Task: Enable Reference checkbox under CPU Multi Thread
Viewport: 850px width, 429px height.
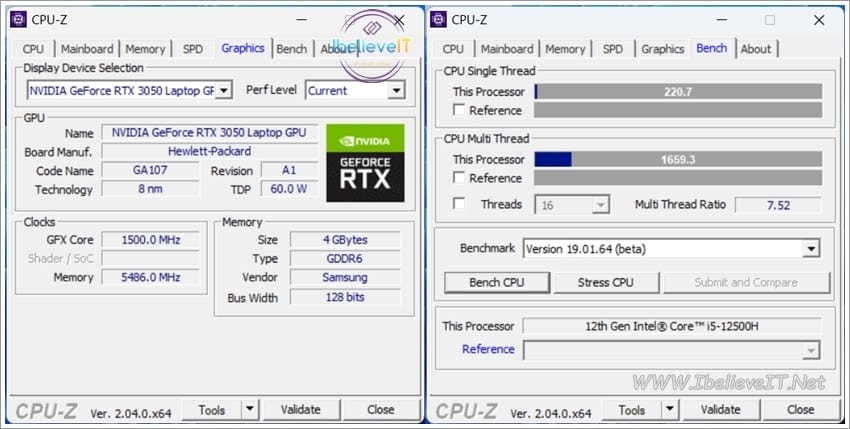Action: coord(459,178)
